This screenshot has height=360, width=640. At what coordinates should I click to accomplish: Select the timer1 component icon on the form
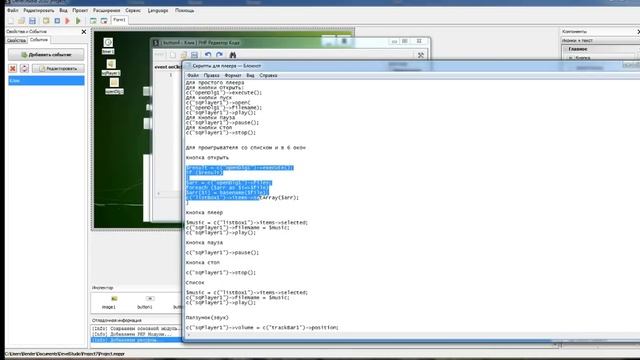point(108,42)
